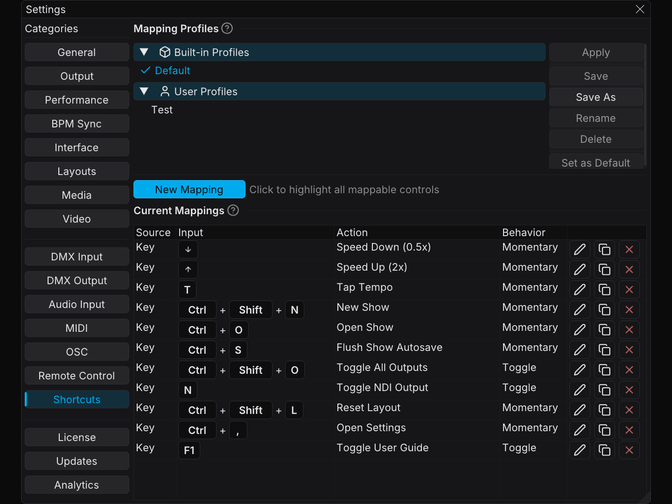Click the Action column header
This screenshot has width=672, height=504.
[352, 232]
